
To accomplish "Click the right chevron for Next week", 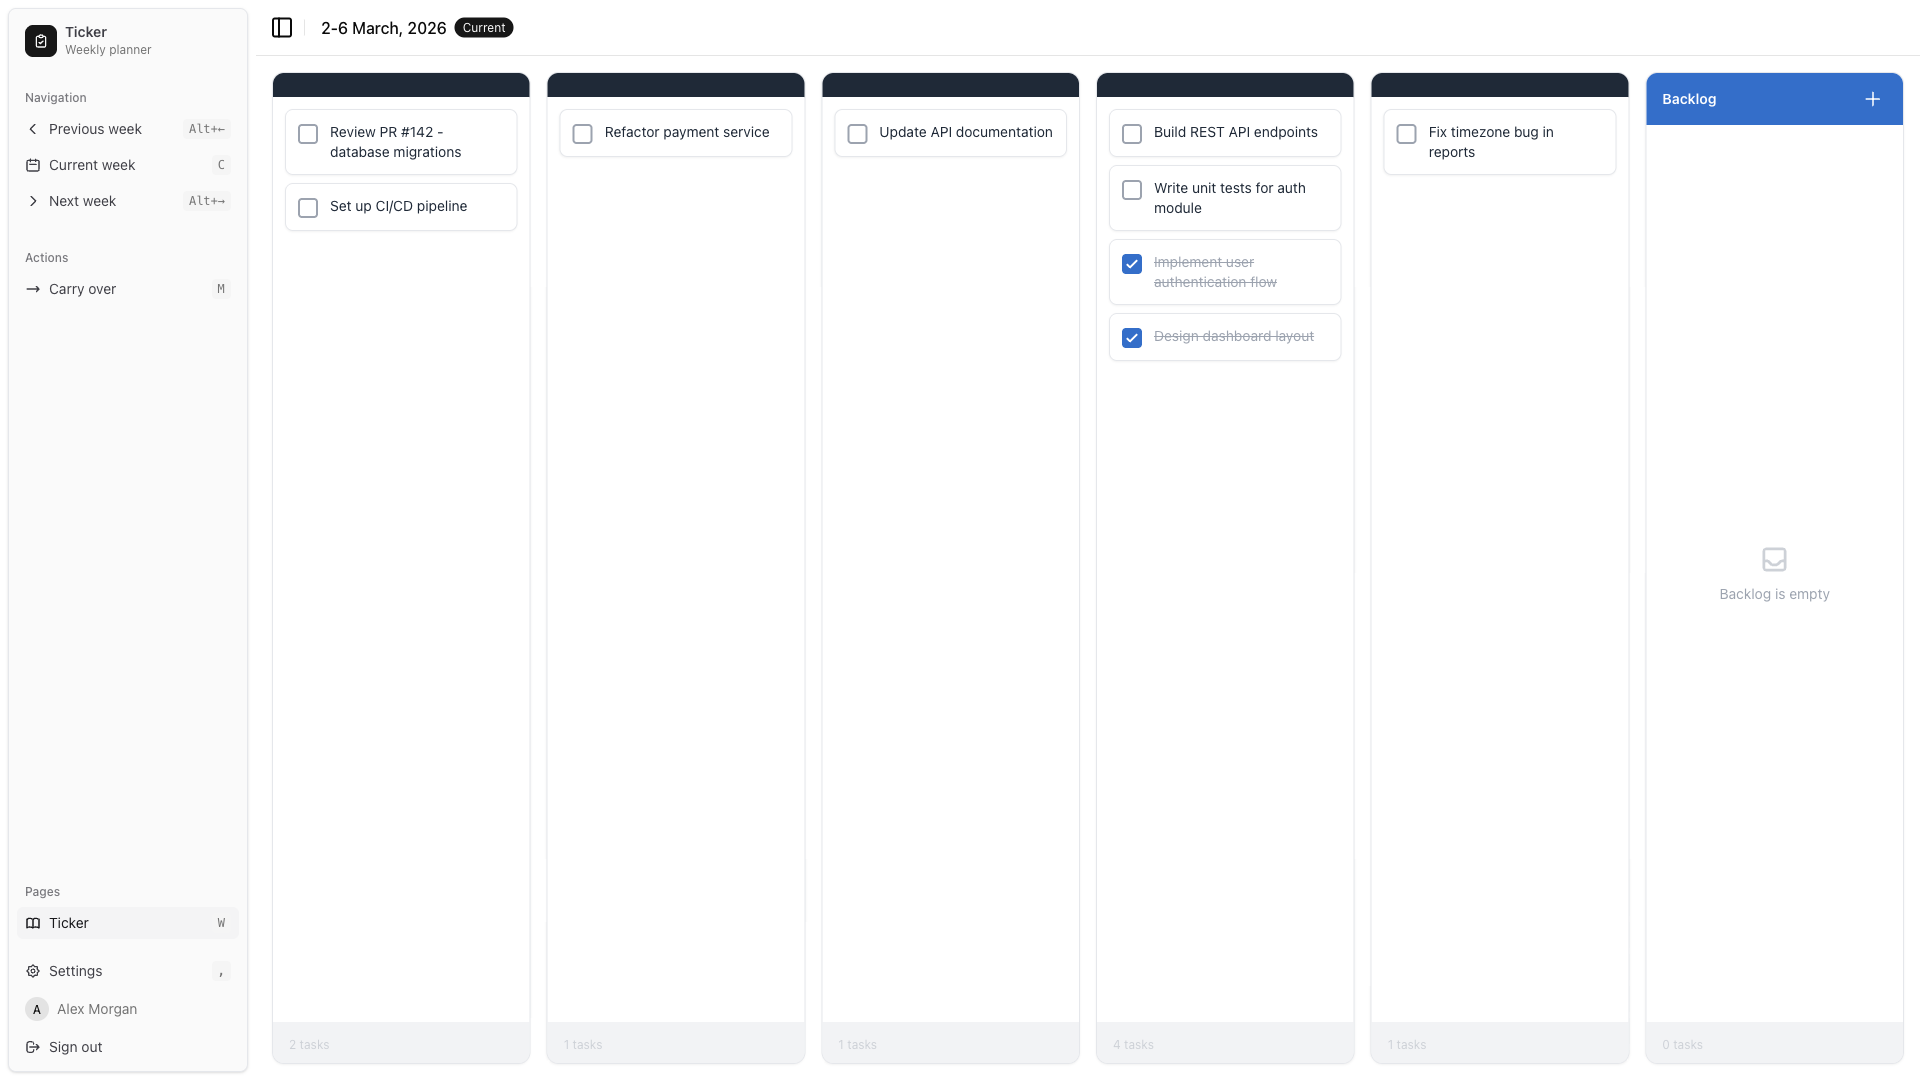I will [33, 201].
